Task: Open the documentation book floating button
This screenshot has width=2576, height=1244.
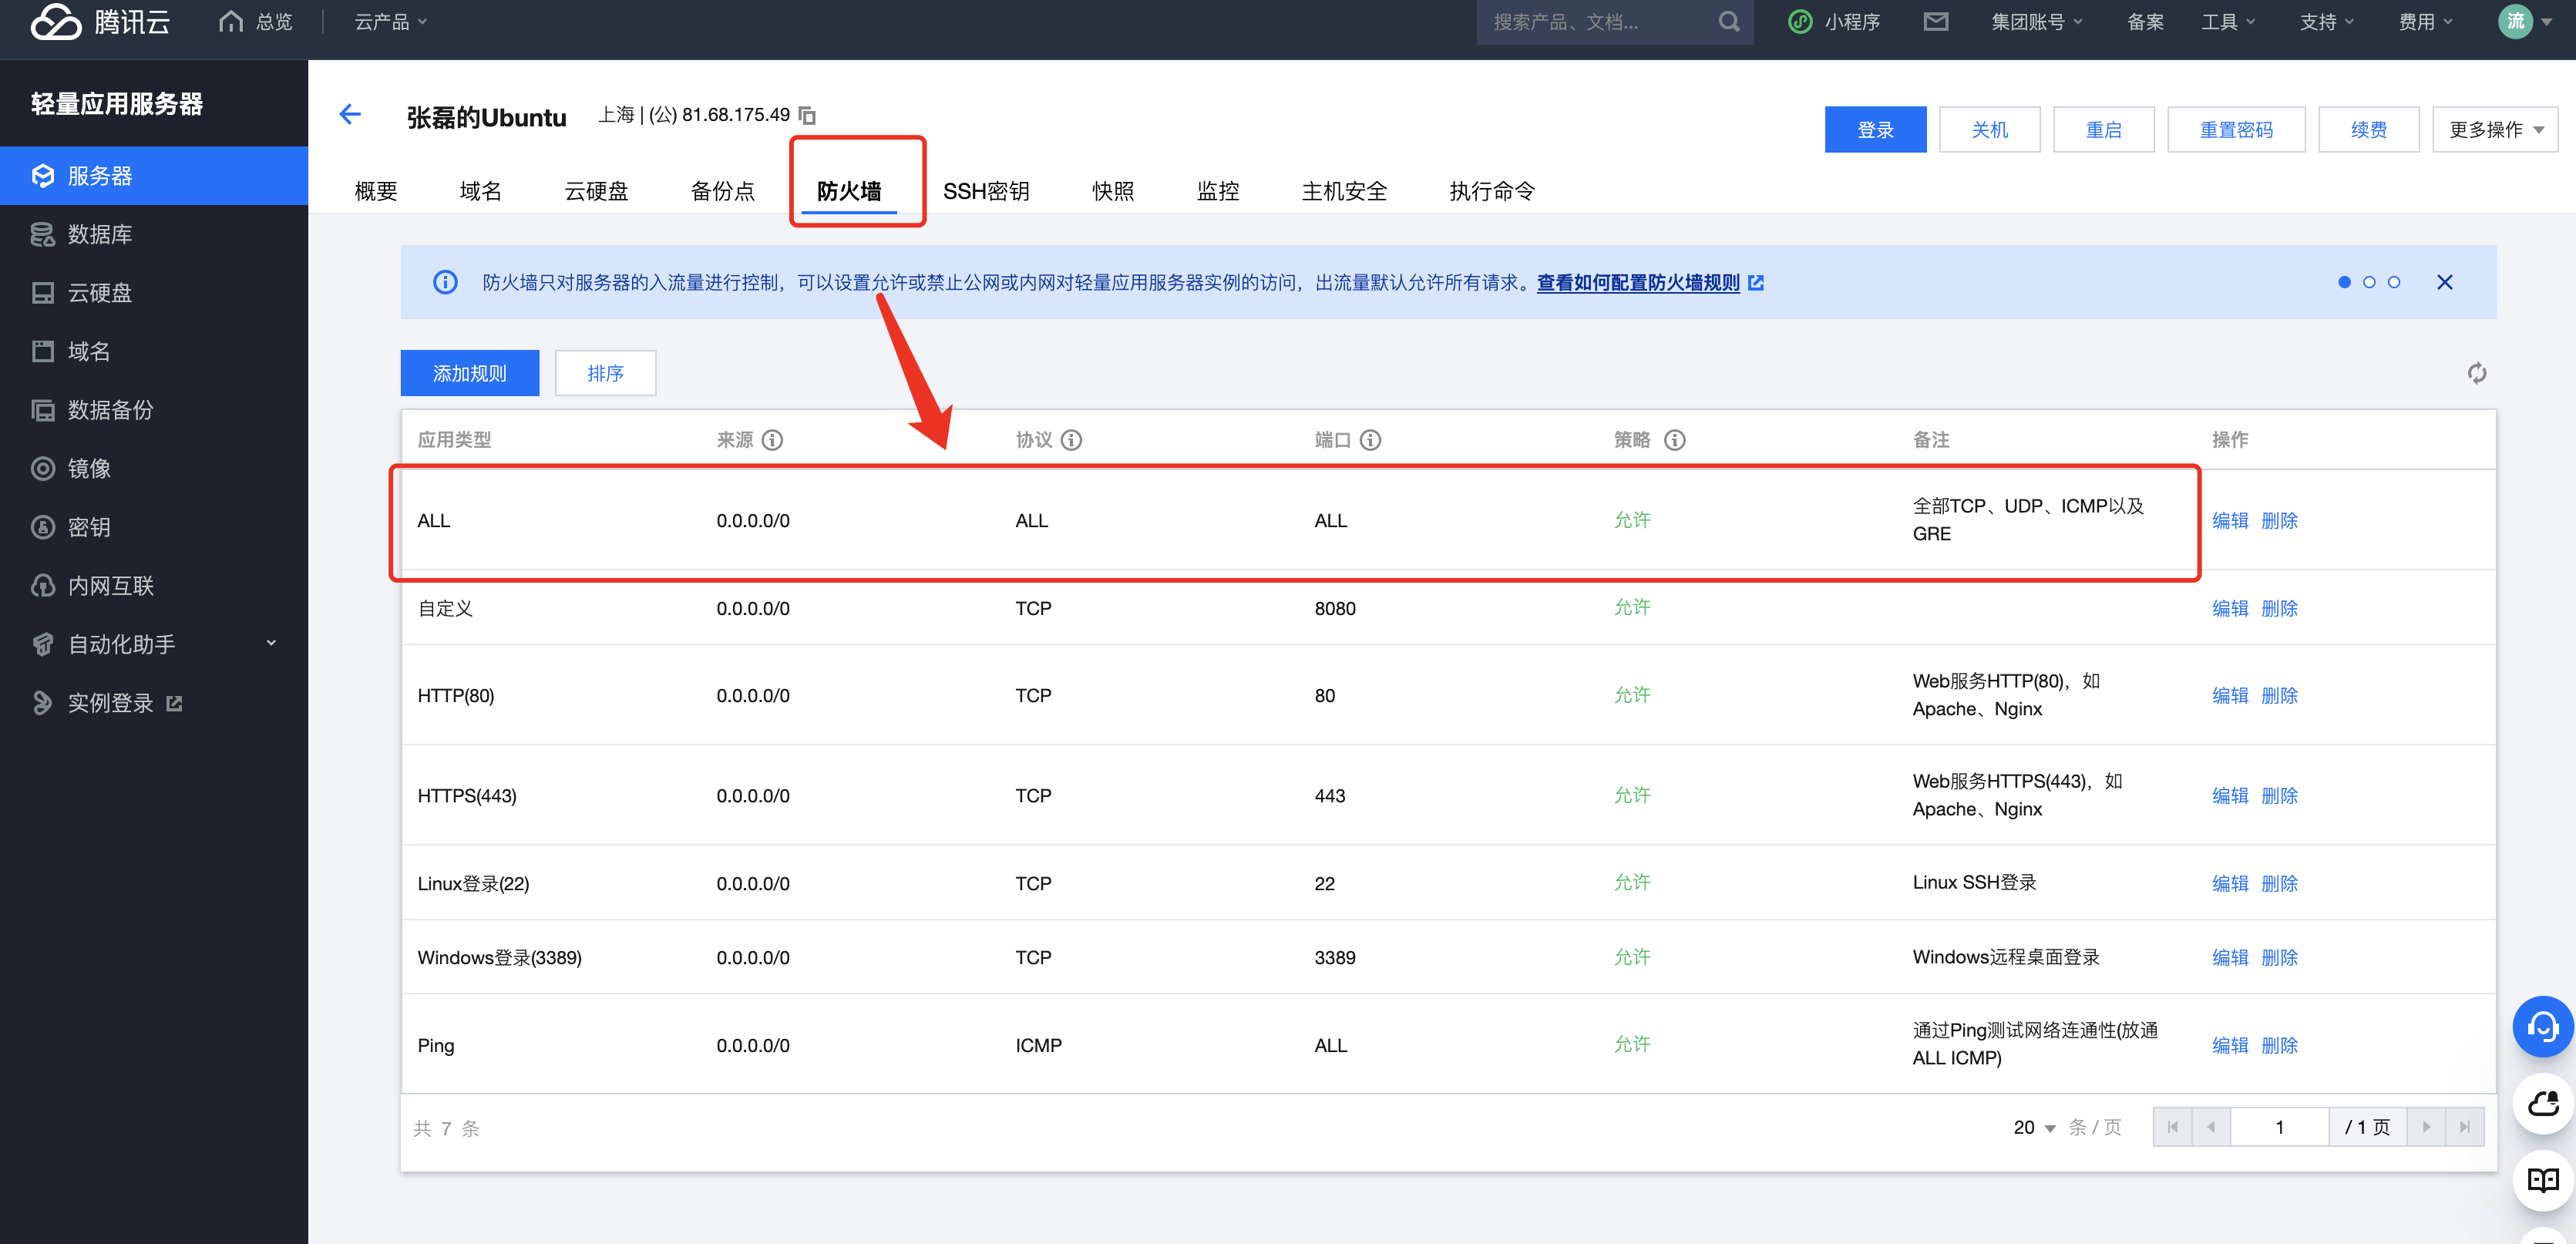Action: pos(2543,1180)
